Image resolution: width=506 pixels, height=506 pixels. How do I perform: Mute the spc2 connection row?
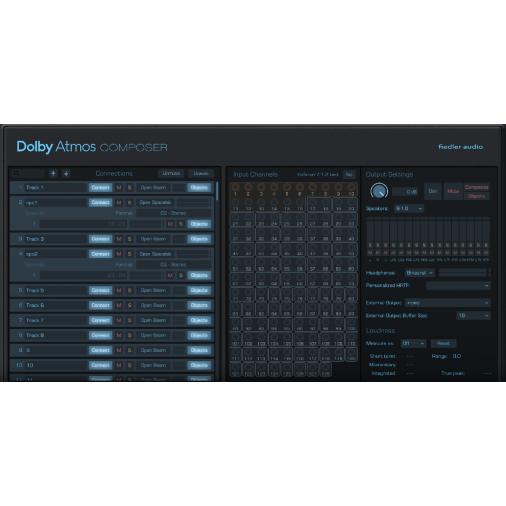(x=119, y=254)
